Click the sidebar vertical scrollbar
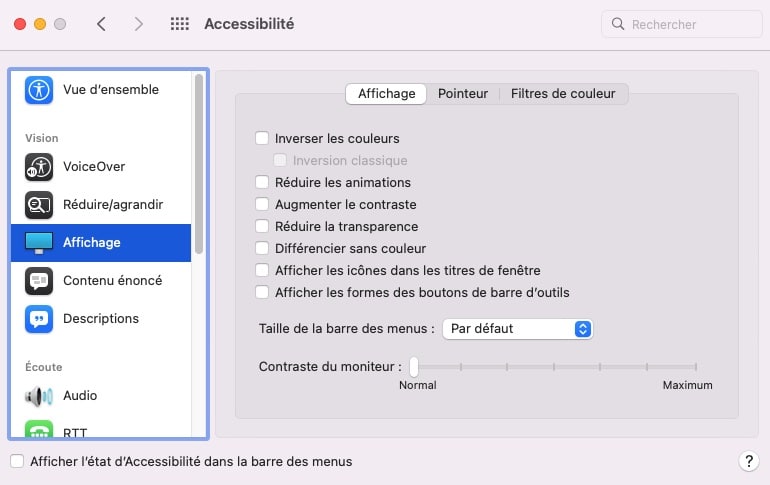Screen dimensions: 770x485 [x=199, y=164]
